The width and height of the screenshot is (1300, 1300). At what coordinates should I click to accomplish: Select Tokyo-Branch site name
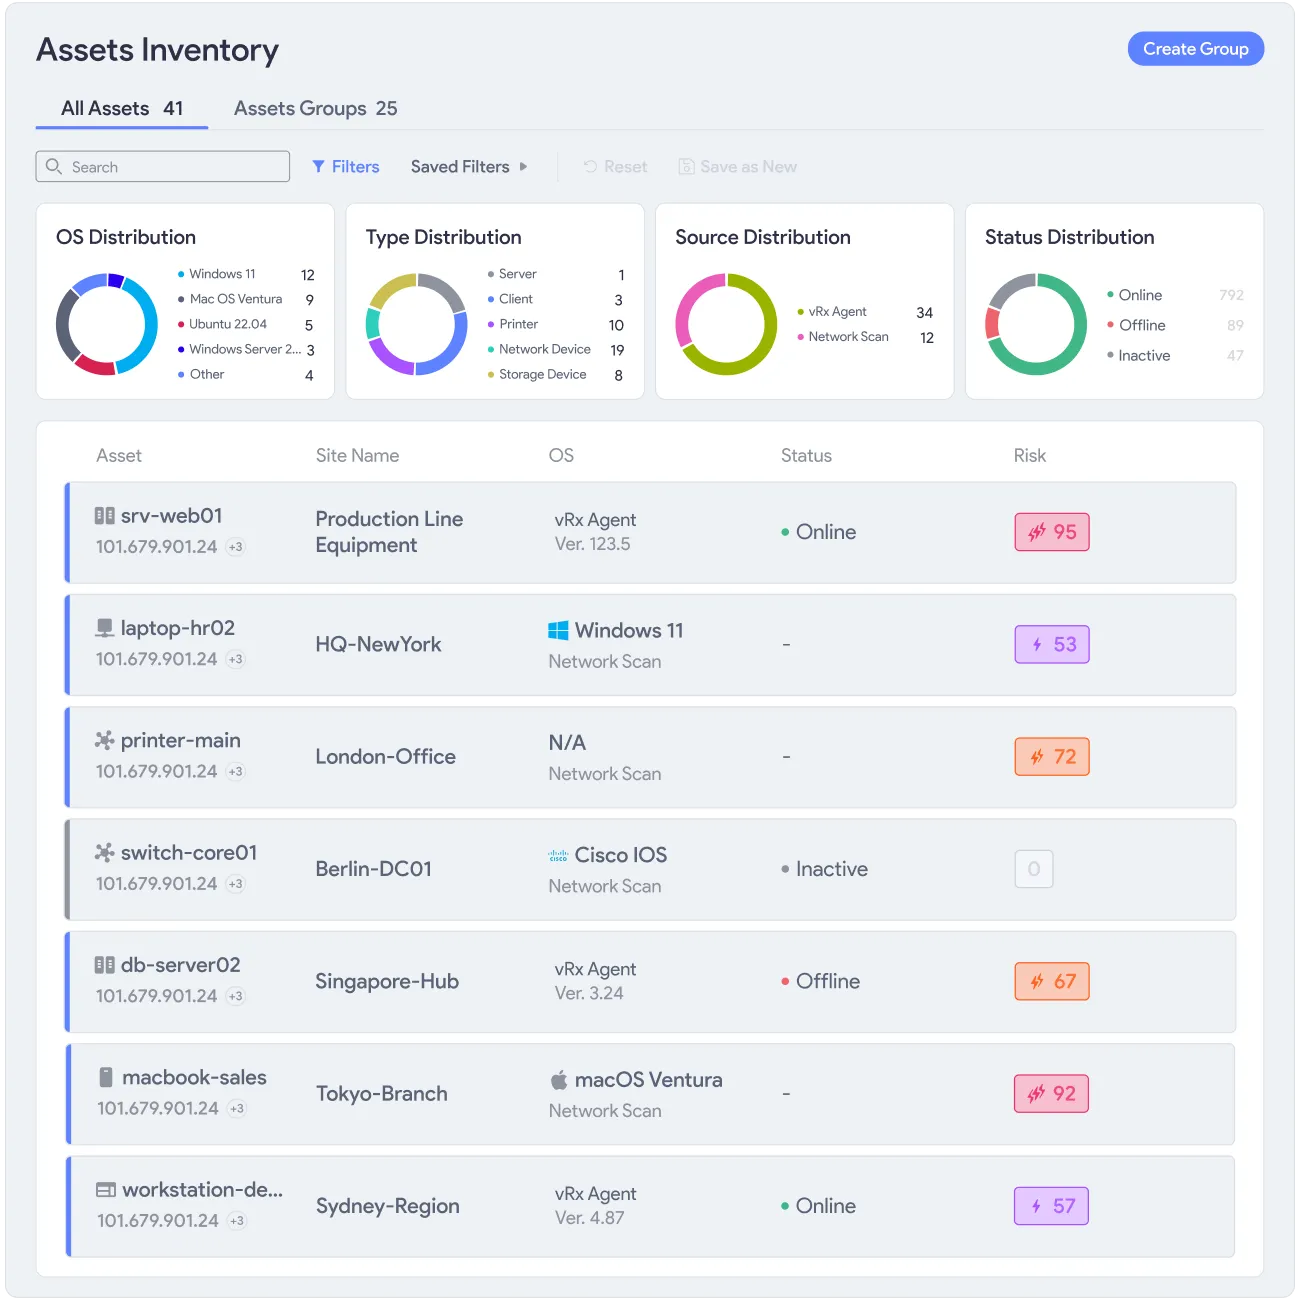(381, 1094)
